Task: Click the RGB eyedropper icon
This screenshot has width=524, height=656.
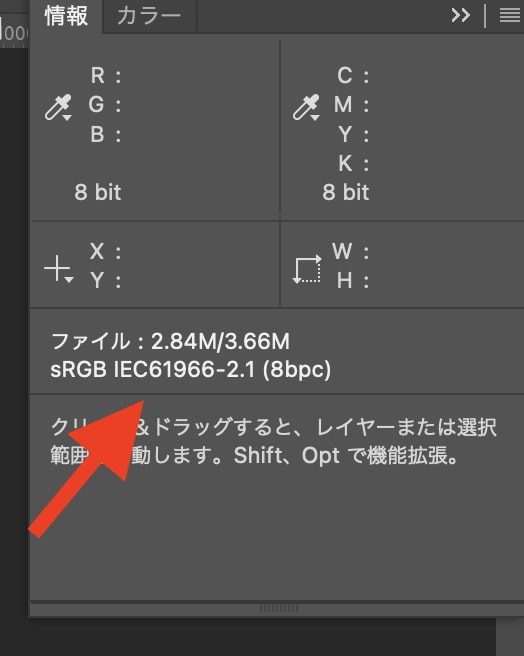Action: coord(57,107)
